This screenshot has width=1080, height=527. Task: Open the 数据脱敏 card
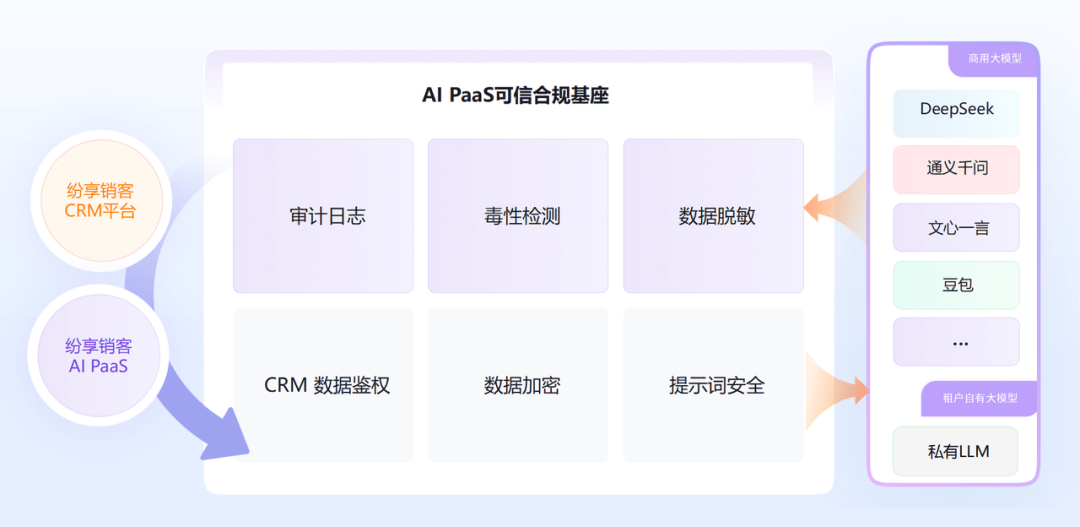pyautogui.click(x=714, y=216)
